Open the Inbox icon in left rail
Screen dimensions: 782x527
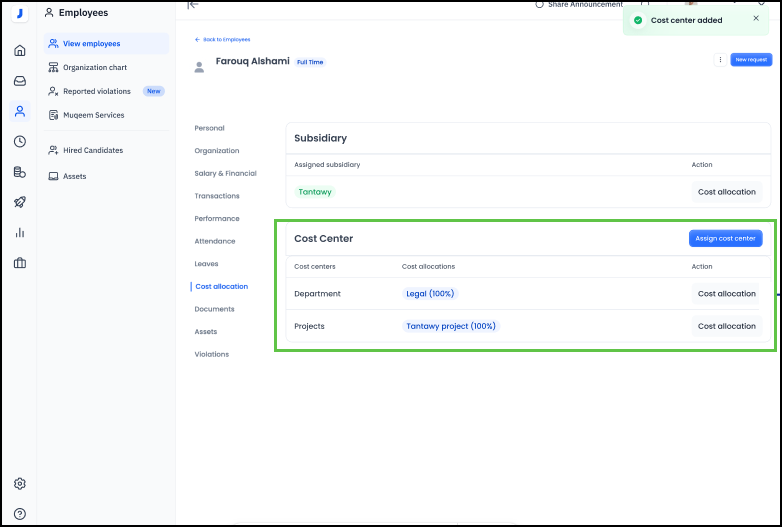20,81
